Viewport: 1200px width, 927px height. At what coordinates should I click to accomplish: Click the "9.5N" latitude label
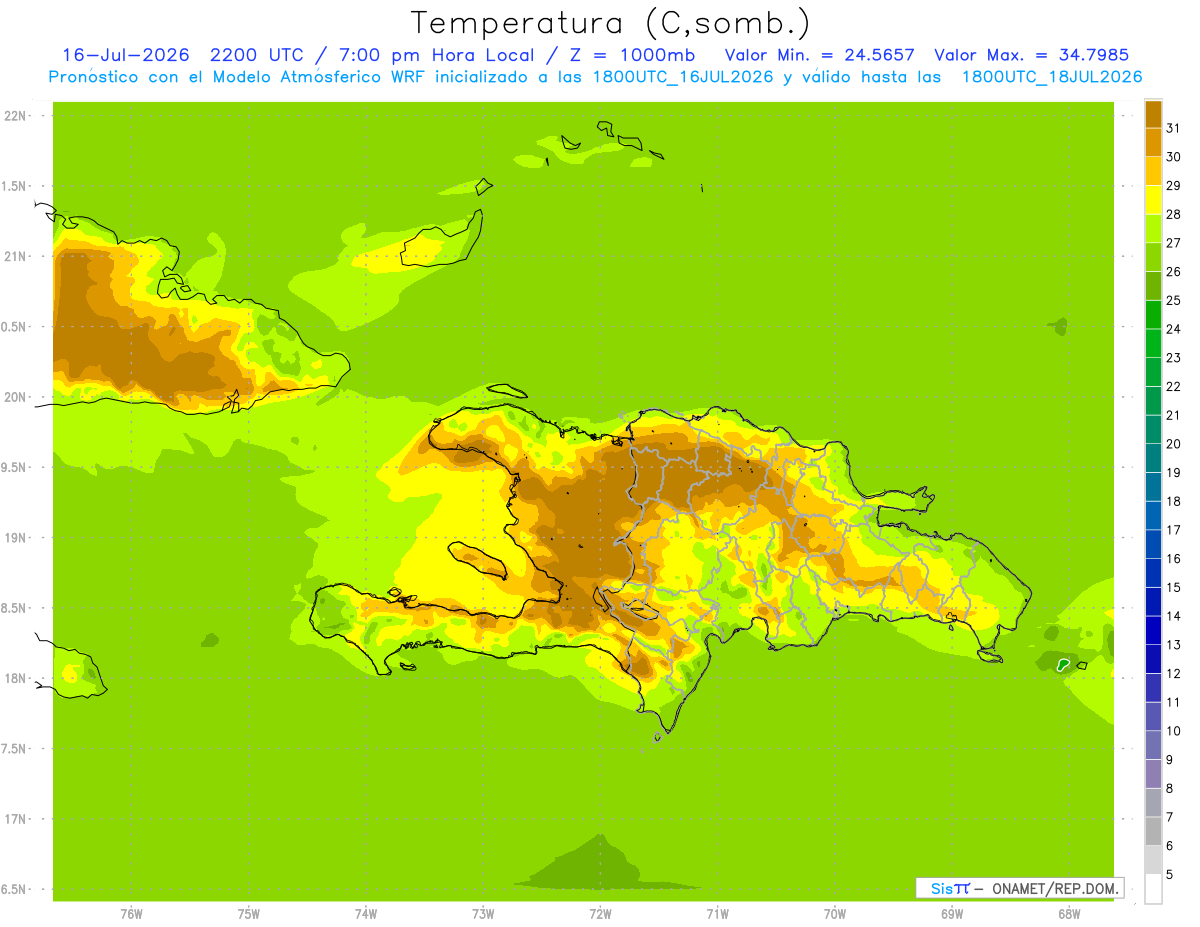(14, 467)
